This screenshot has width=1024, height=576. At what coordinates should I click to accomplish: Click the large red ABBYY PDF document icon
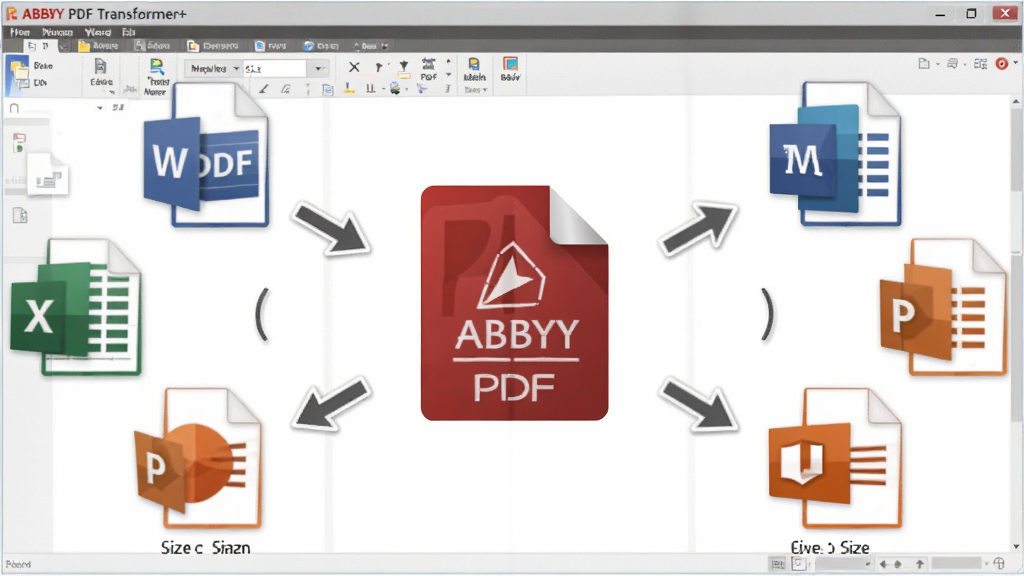click(515, 303)
